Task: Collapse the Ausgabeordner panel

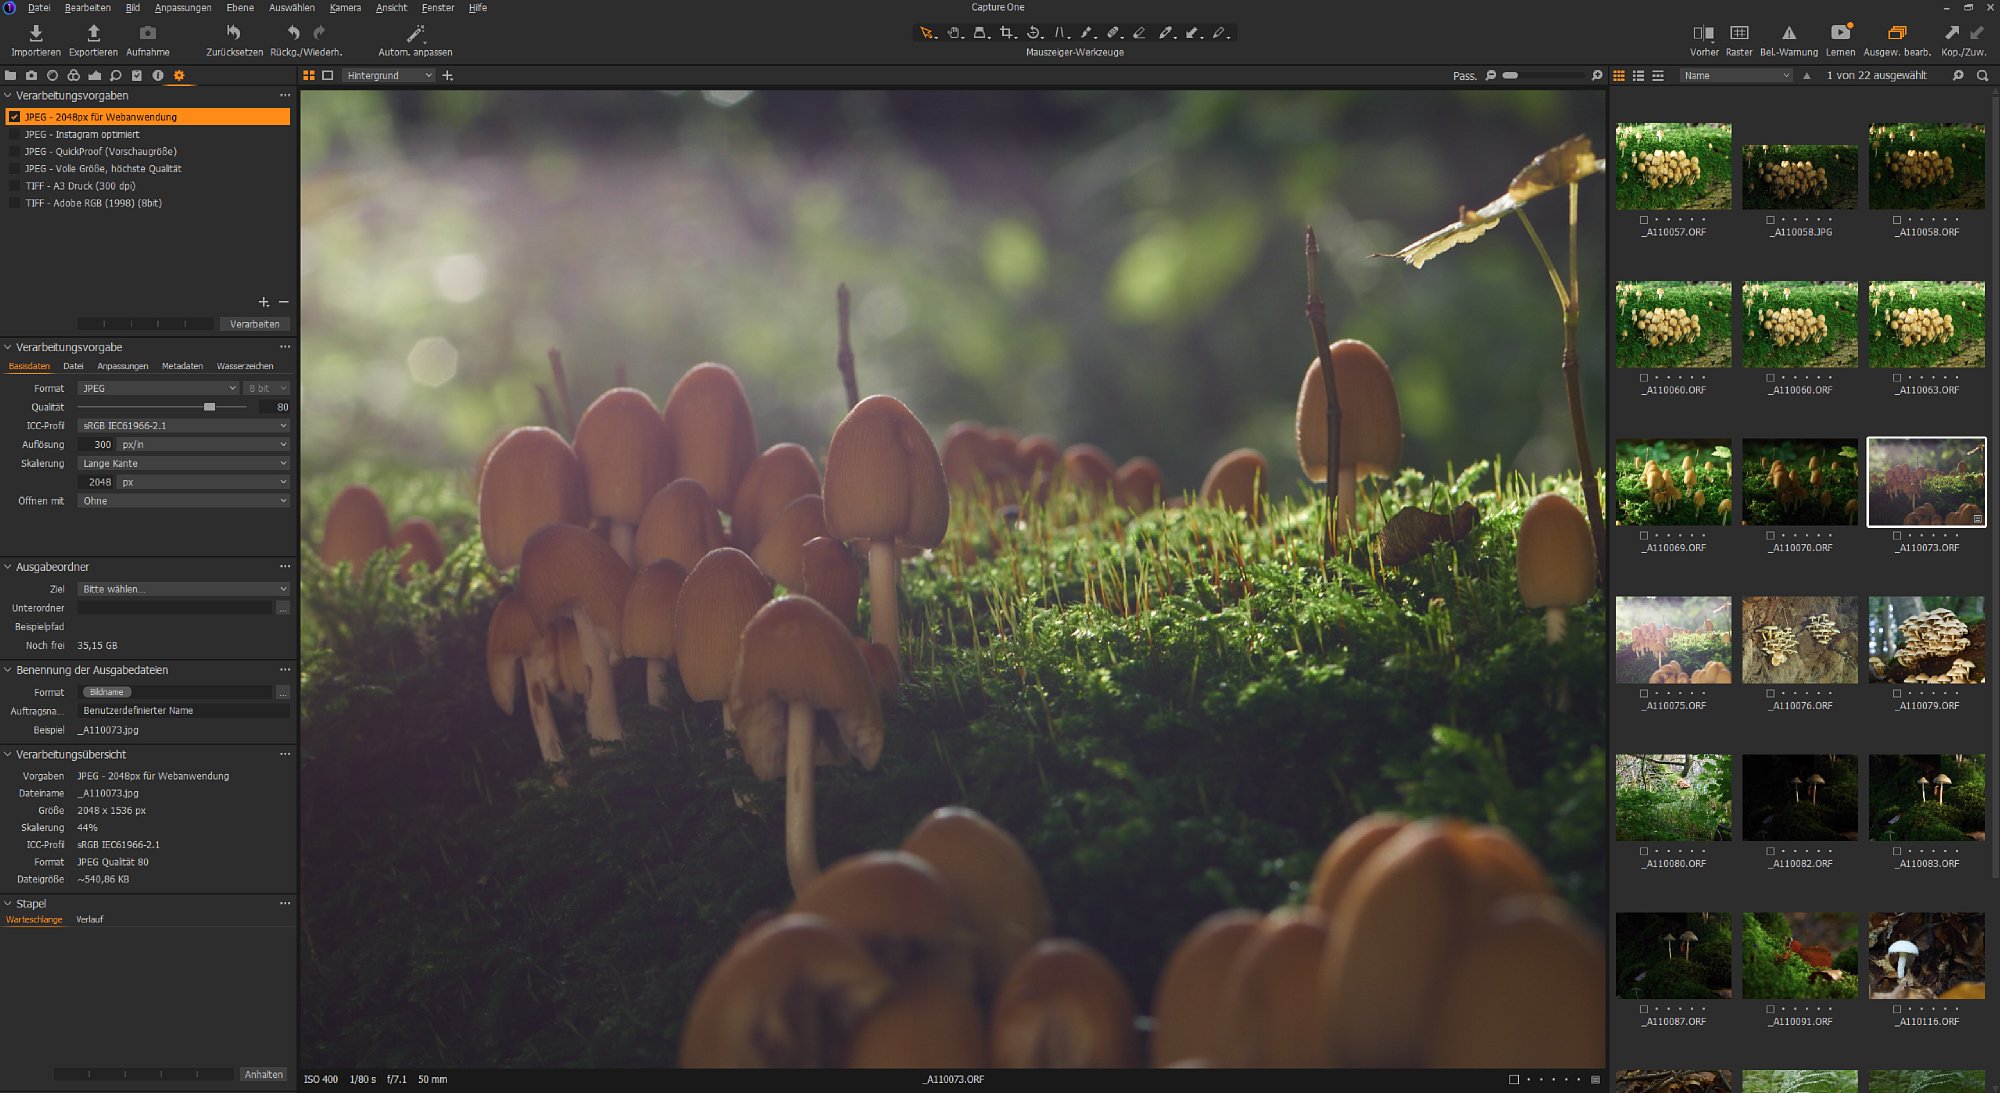Action: [x=8, y=567]
